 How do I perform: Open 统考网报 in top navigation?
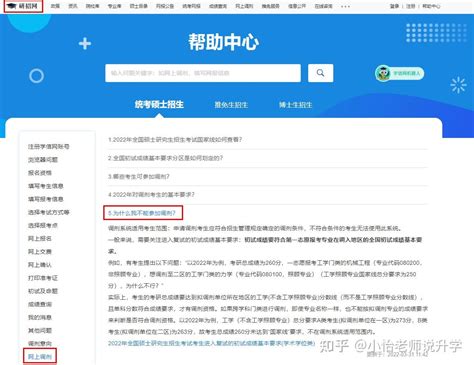(191, 6)
